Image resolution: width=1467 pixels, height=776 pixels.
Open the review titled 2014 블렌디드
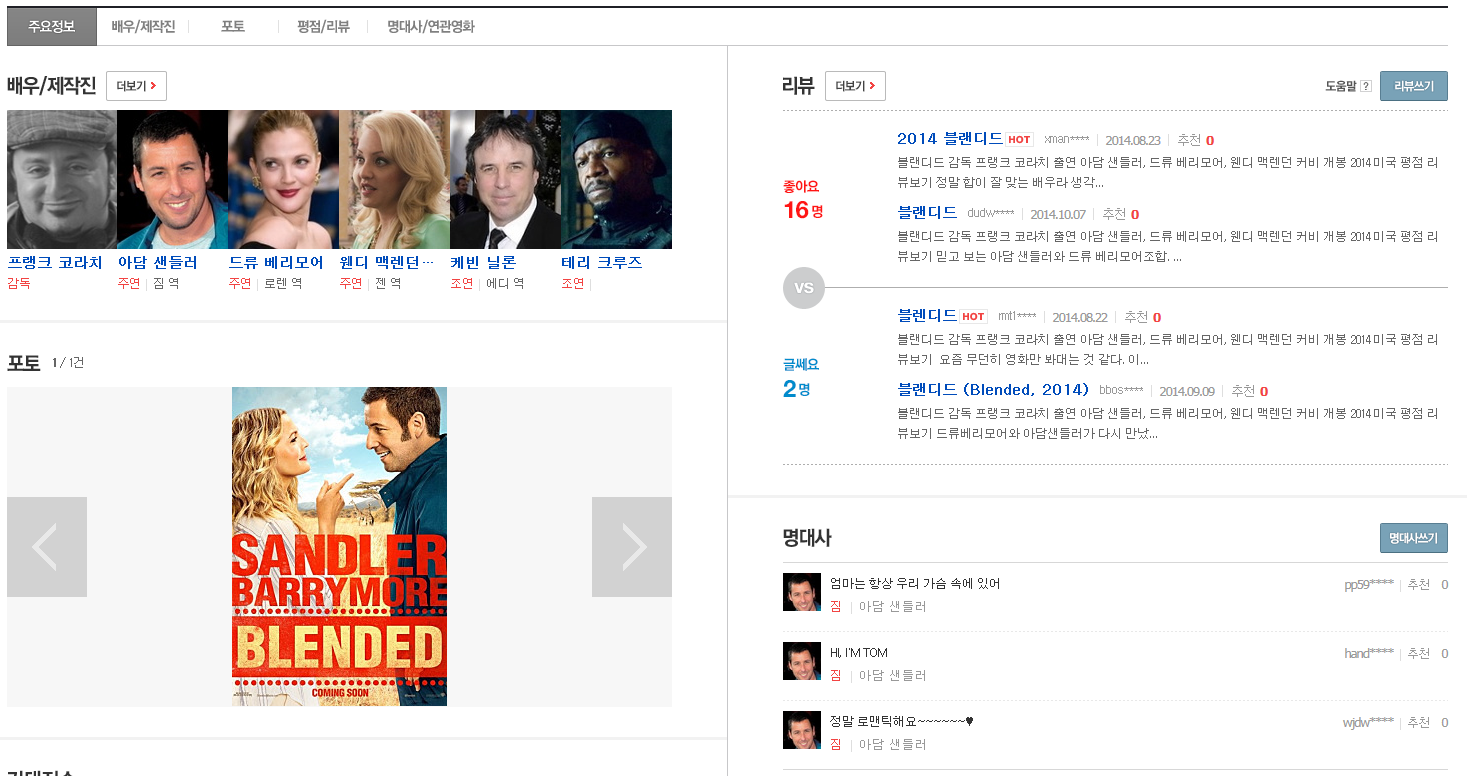pos(949,139)
